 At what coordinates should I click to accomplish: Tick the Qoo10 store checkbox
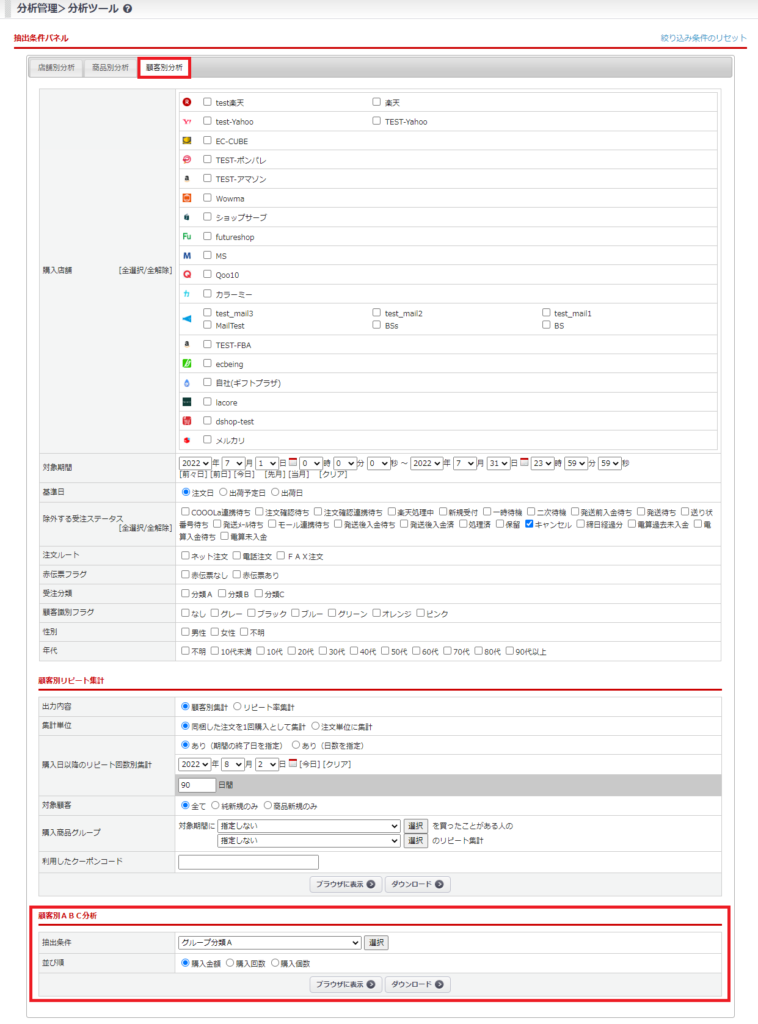tap(207, 274)
